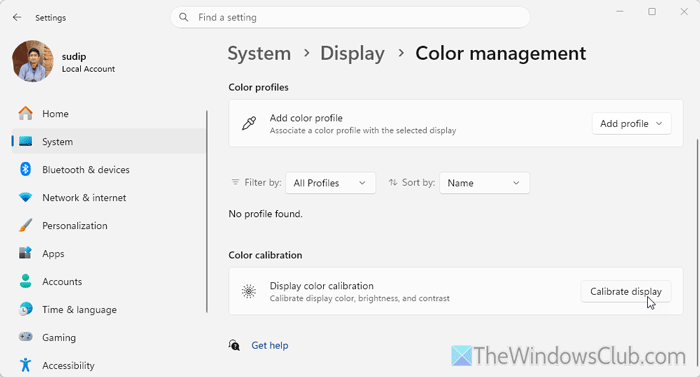Minimize the Settings window
Screen dimensions: 700x377
tap(620, 12)
